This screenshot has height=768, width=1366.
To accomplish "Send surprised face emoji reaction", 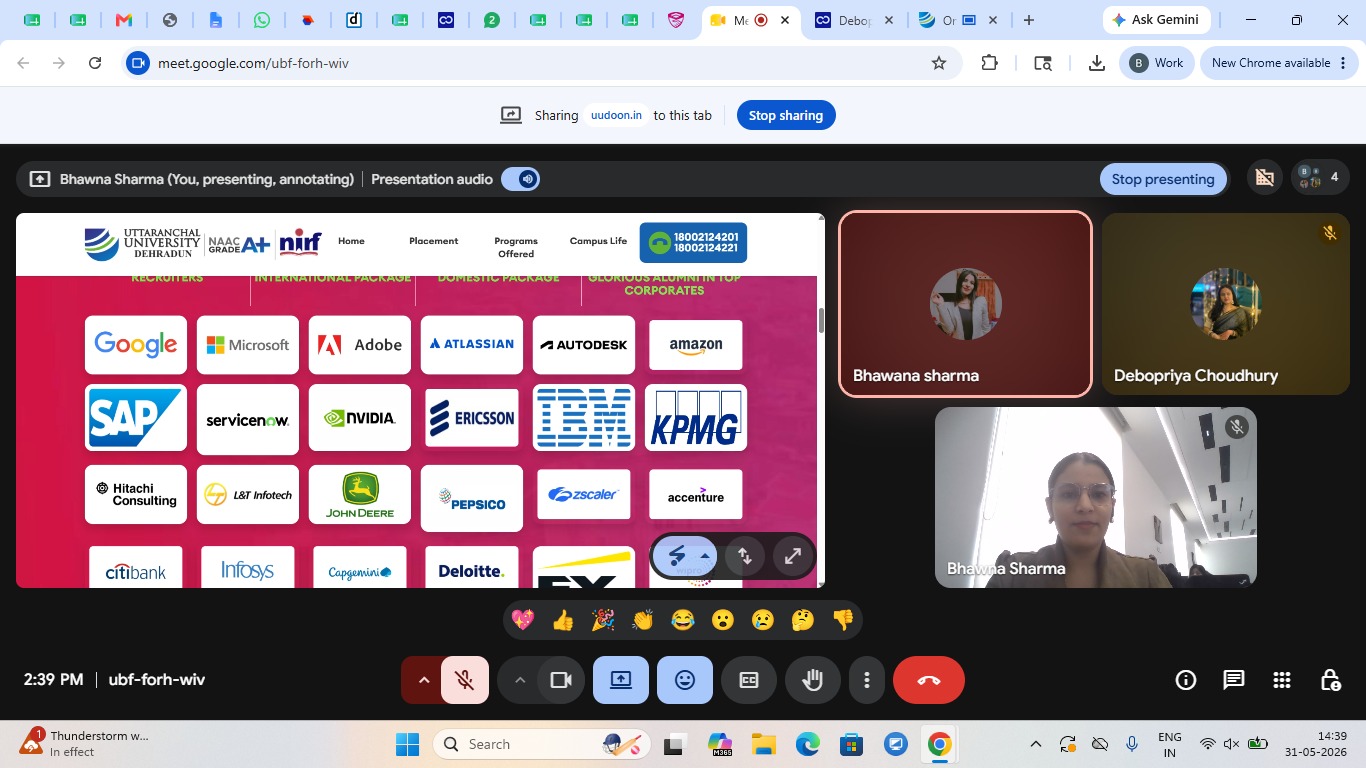I will coord(723,620).
